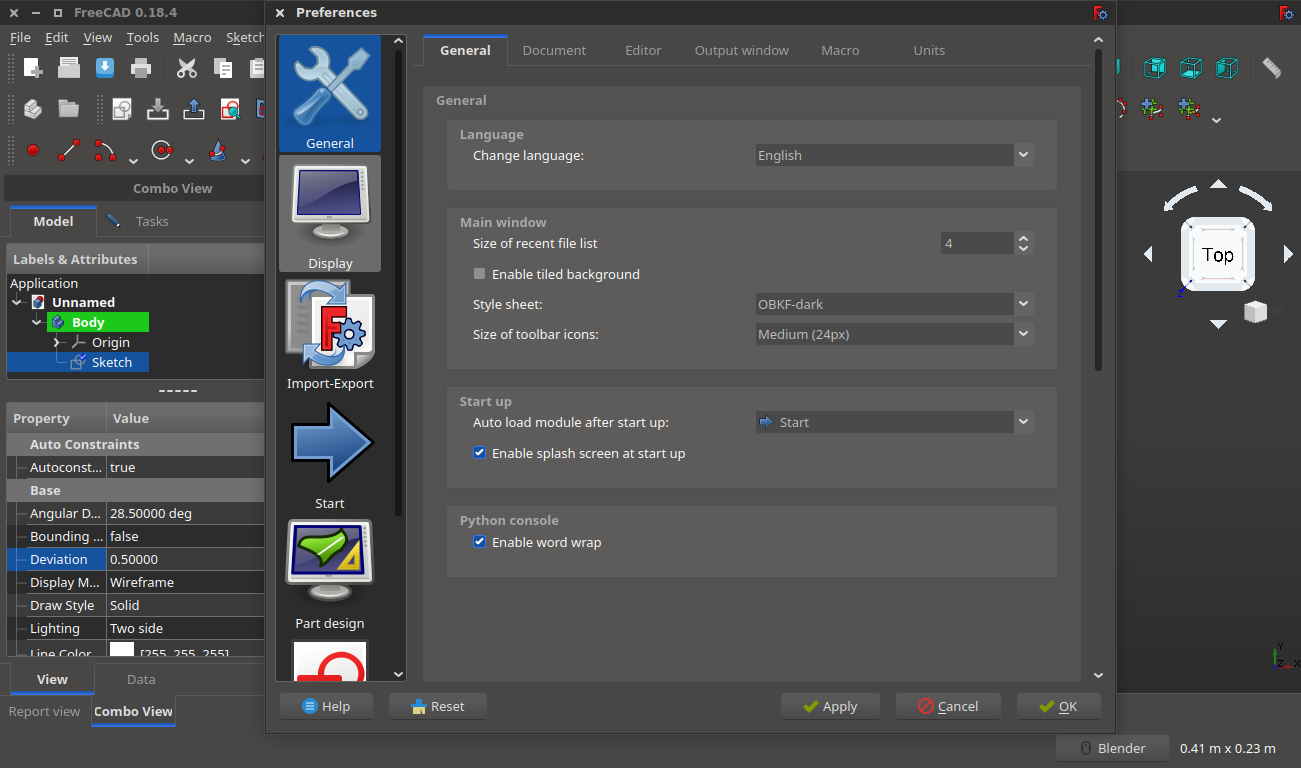Viewport: 1301px width, 768px height.
Task: Uncheck Enable word wrap for Python console
Action: click(480, 542)
